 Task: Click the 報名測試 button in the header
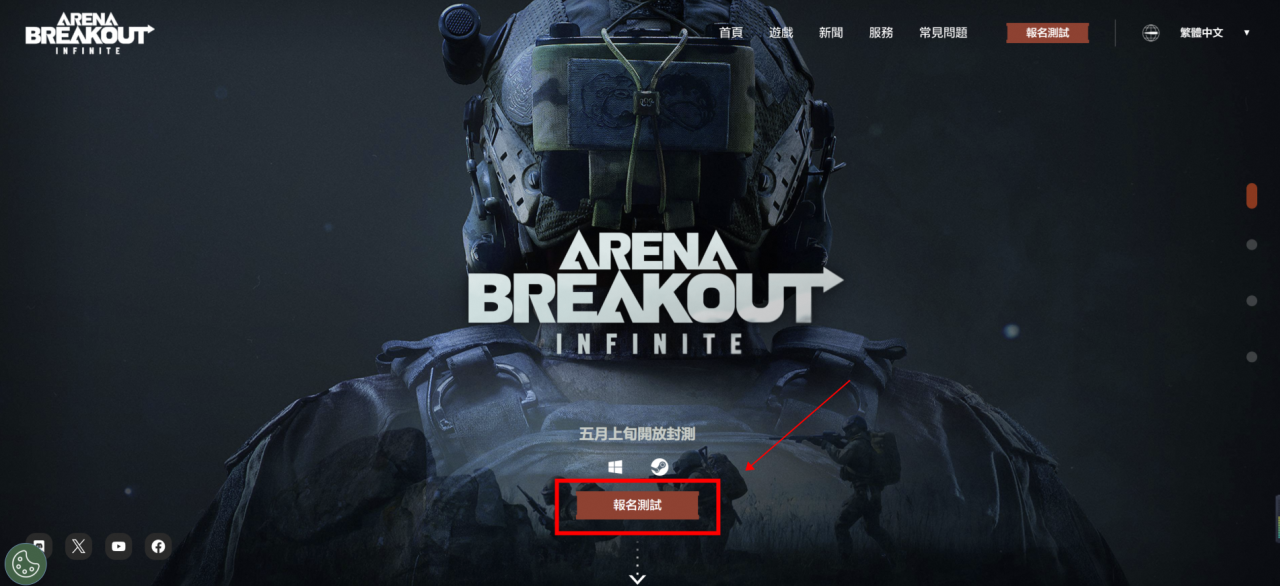tap(1047, 33)
